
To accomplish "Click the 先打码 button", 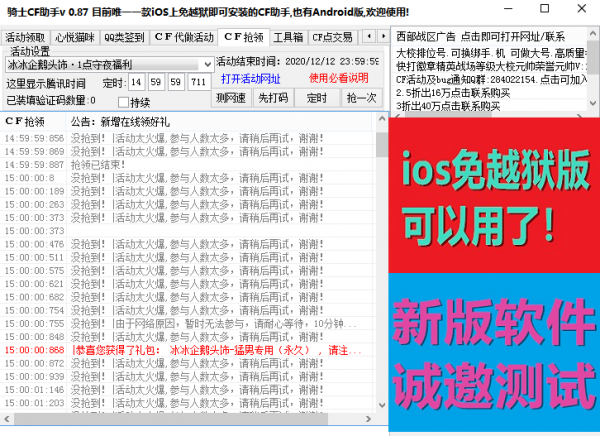I will pos(273,98).
